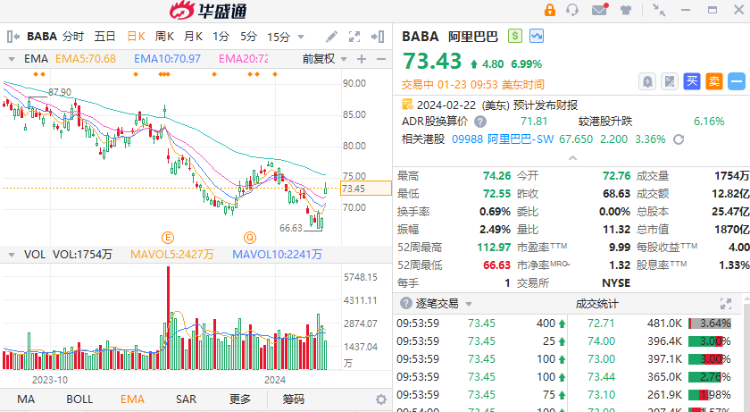The width and height of the screenshot is (750, 412).
Task: Click the blue chart badge icon
Action: 536,36
